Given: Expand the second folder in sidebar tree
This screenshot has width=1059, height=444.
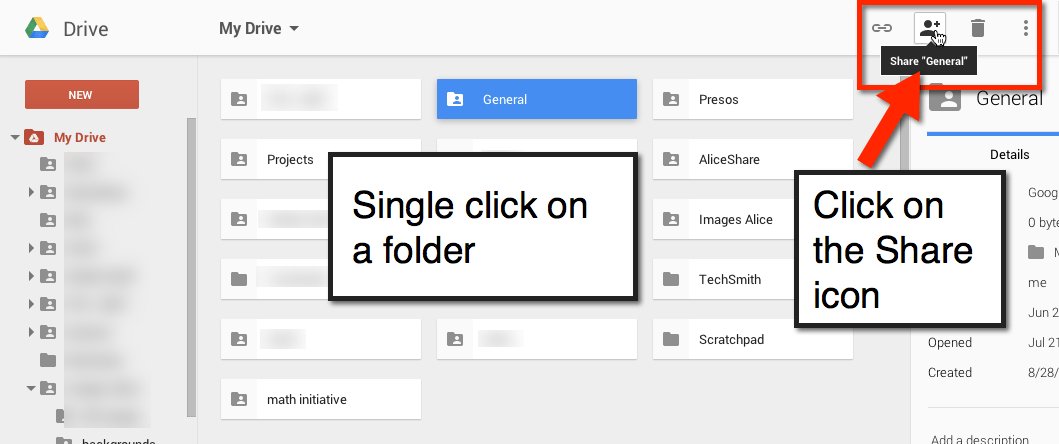Looking at the screenshot, I should [x=32, y=193].
